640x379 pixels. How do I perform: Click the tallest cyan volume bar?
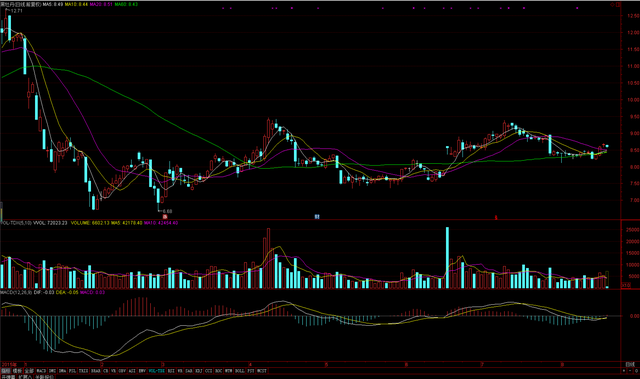[x=447, y=258]
